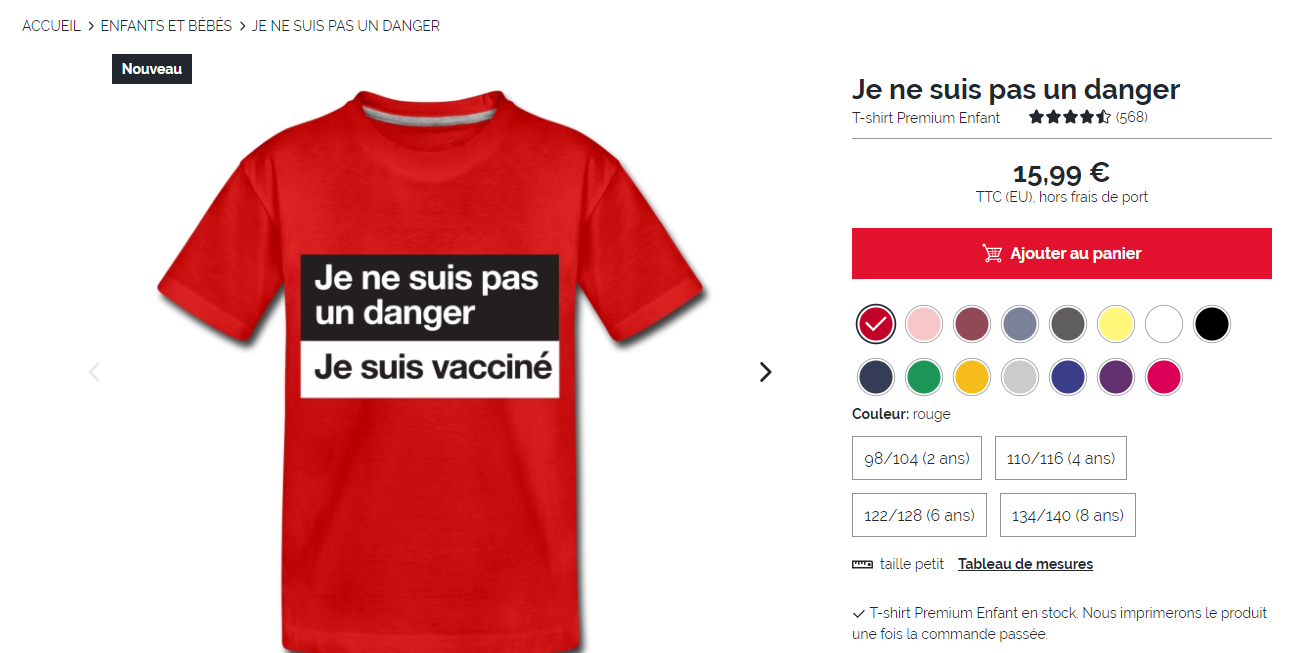This screenshot has width=1299, height=653.
Task: Click the cart icon in Ajouter au panier
Action: click(x=992, y=253)
